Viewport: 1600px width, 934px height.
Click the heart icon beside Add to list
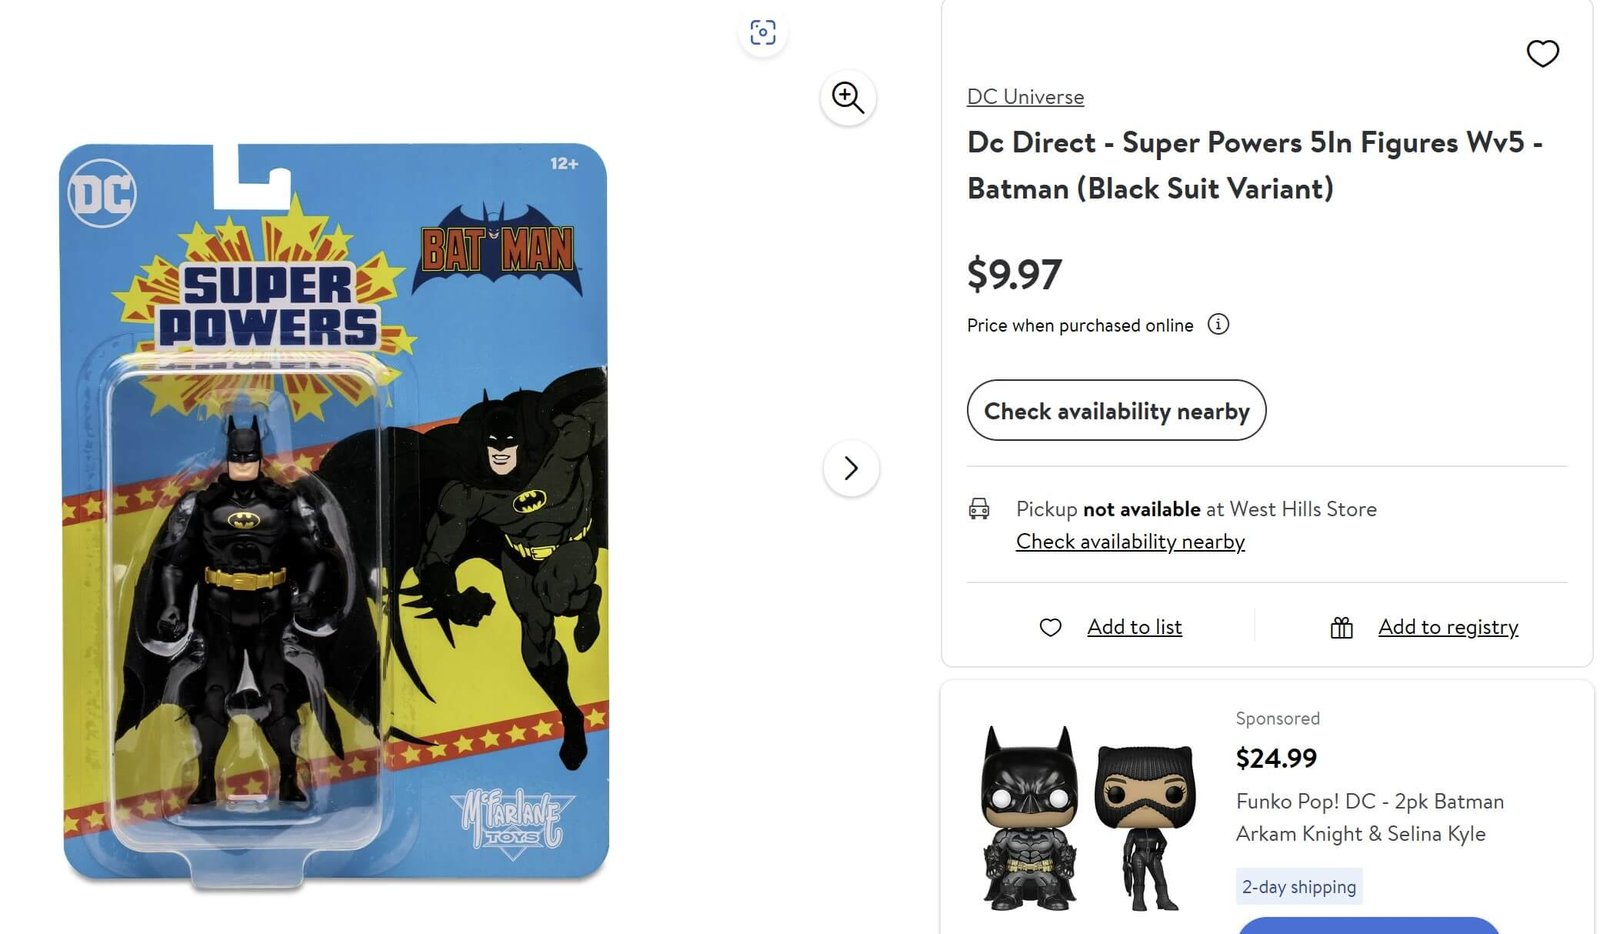[1050, 627]
